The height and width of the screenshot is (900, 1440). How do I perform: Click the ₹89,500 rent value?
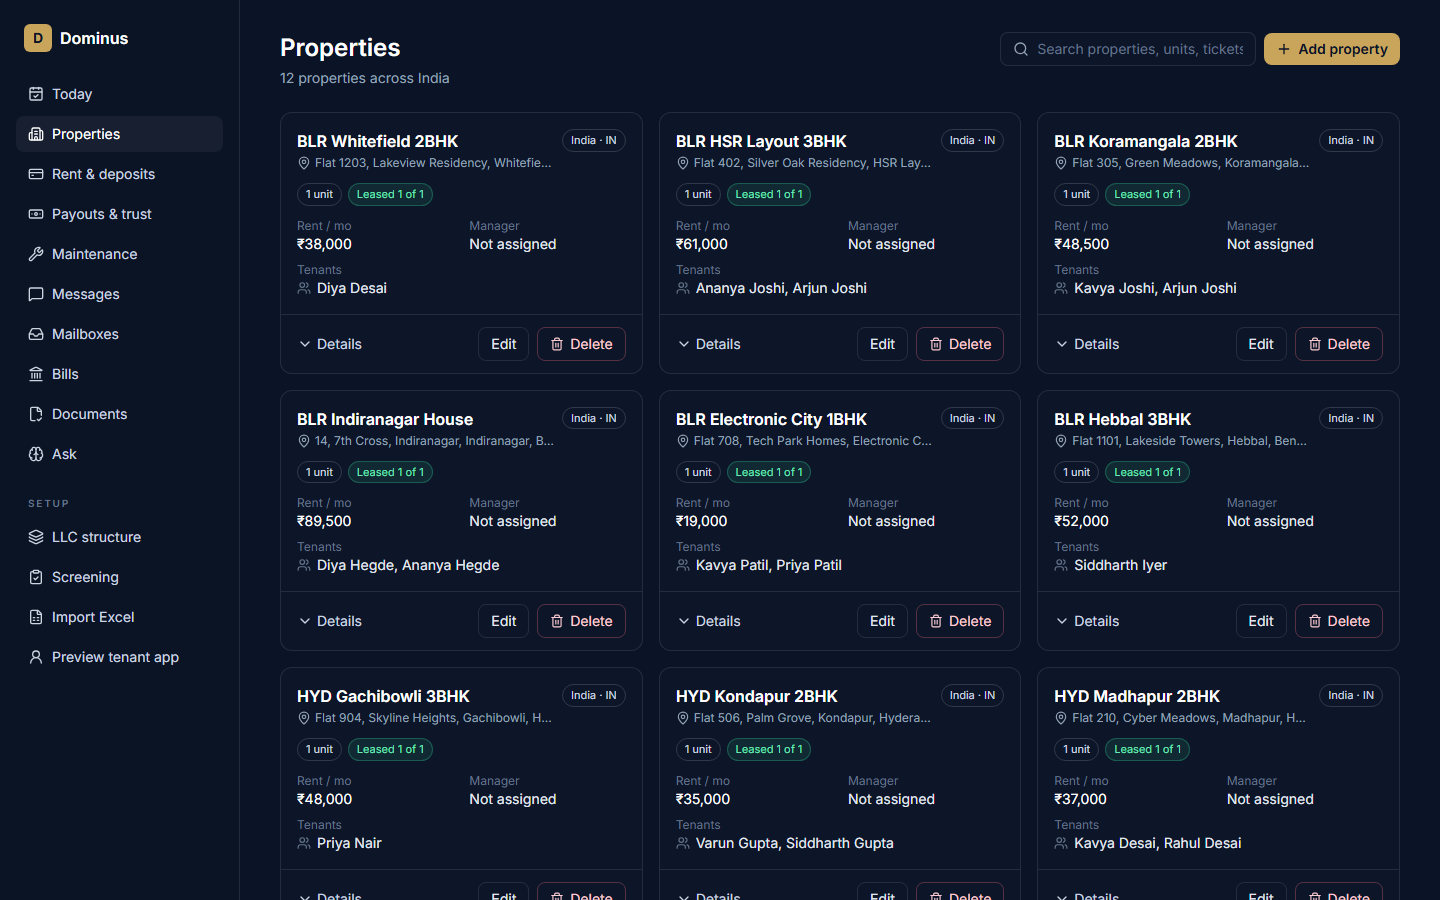[324, 521]
